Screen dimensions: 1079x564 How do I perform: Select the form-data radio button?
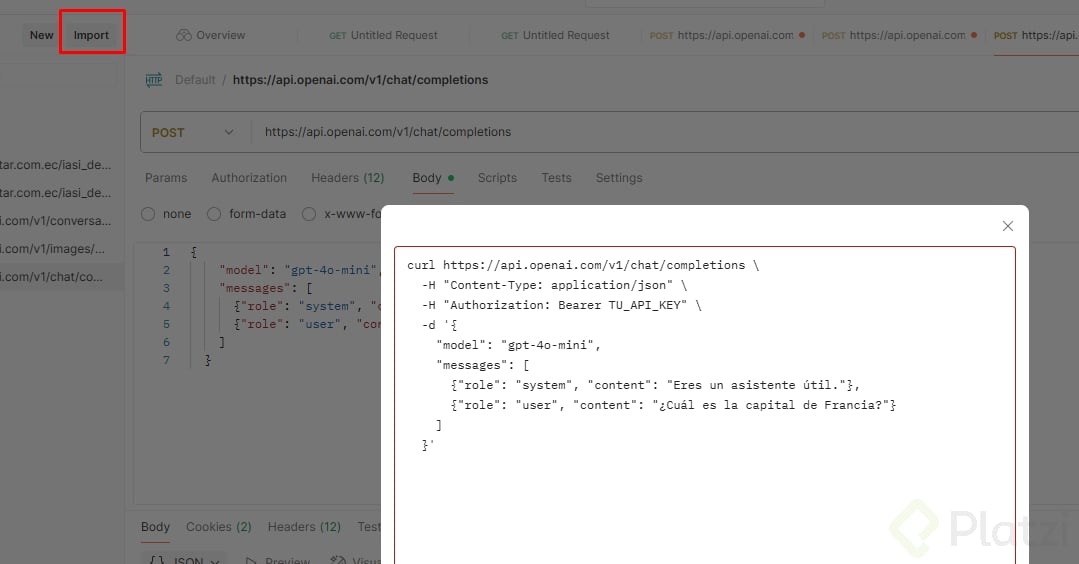(214, 214)
